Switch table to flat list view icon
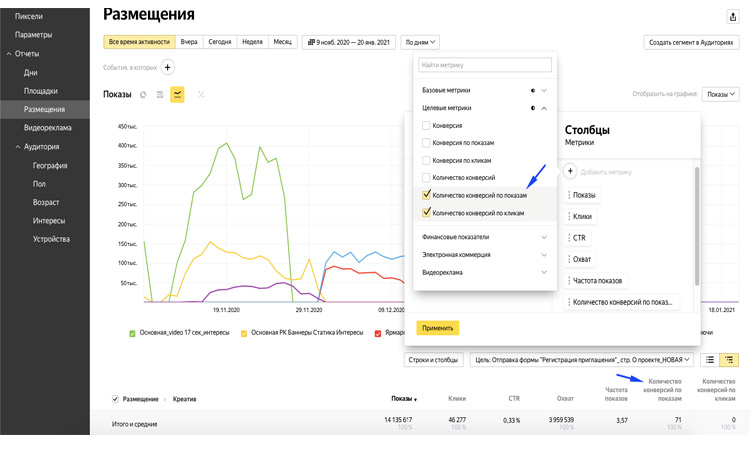This screenshot has height=450, width=750. [x=709, y=359]
